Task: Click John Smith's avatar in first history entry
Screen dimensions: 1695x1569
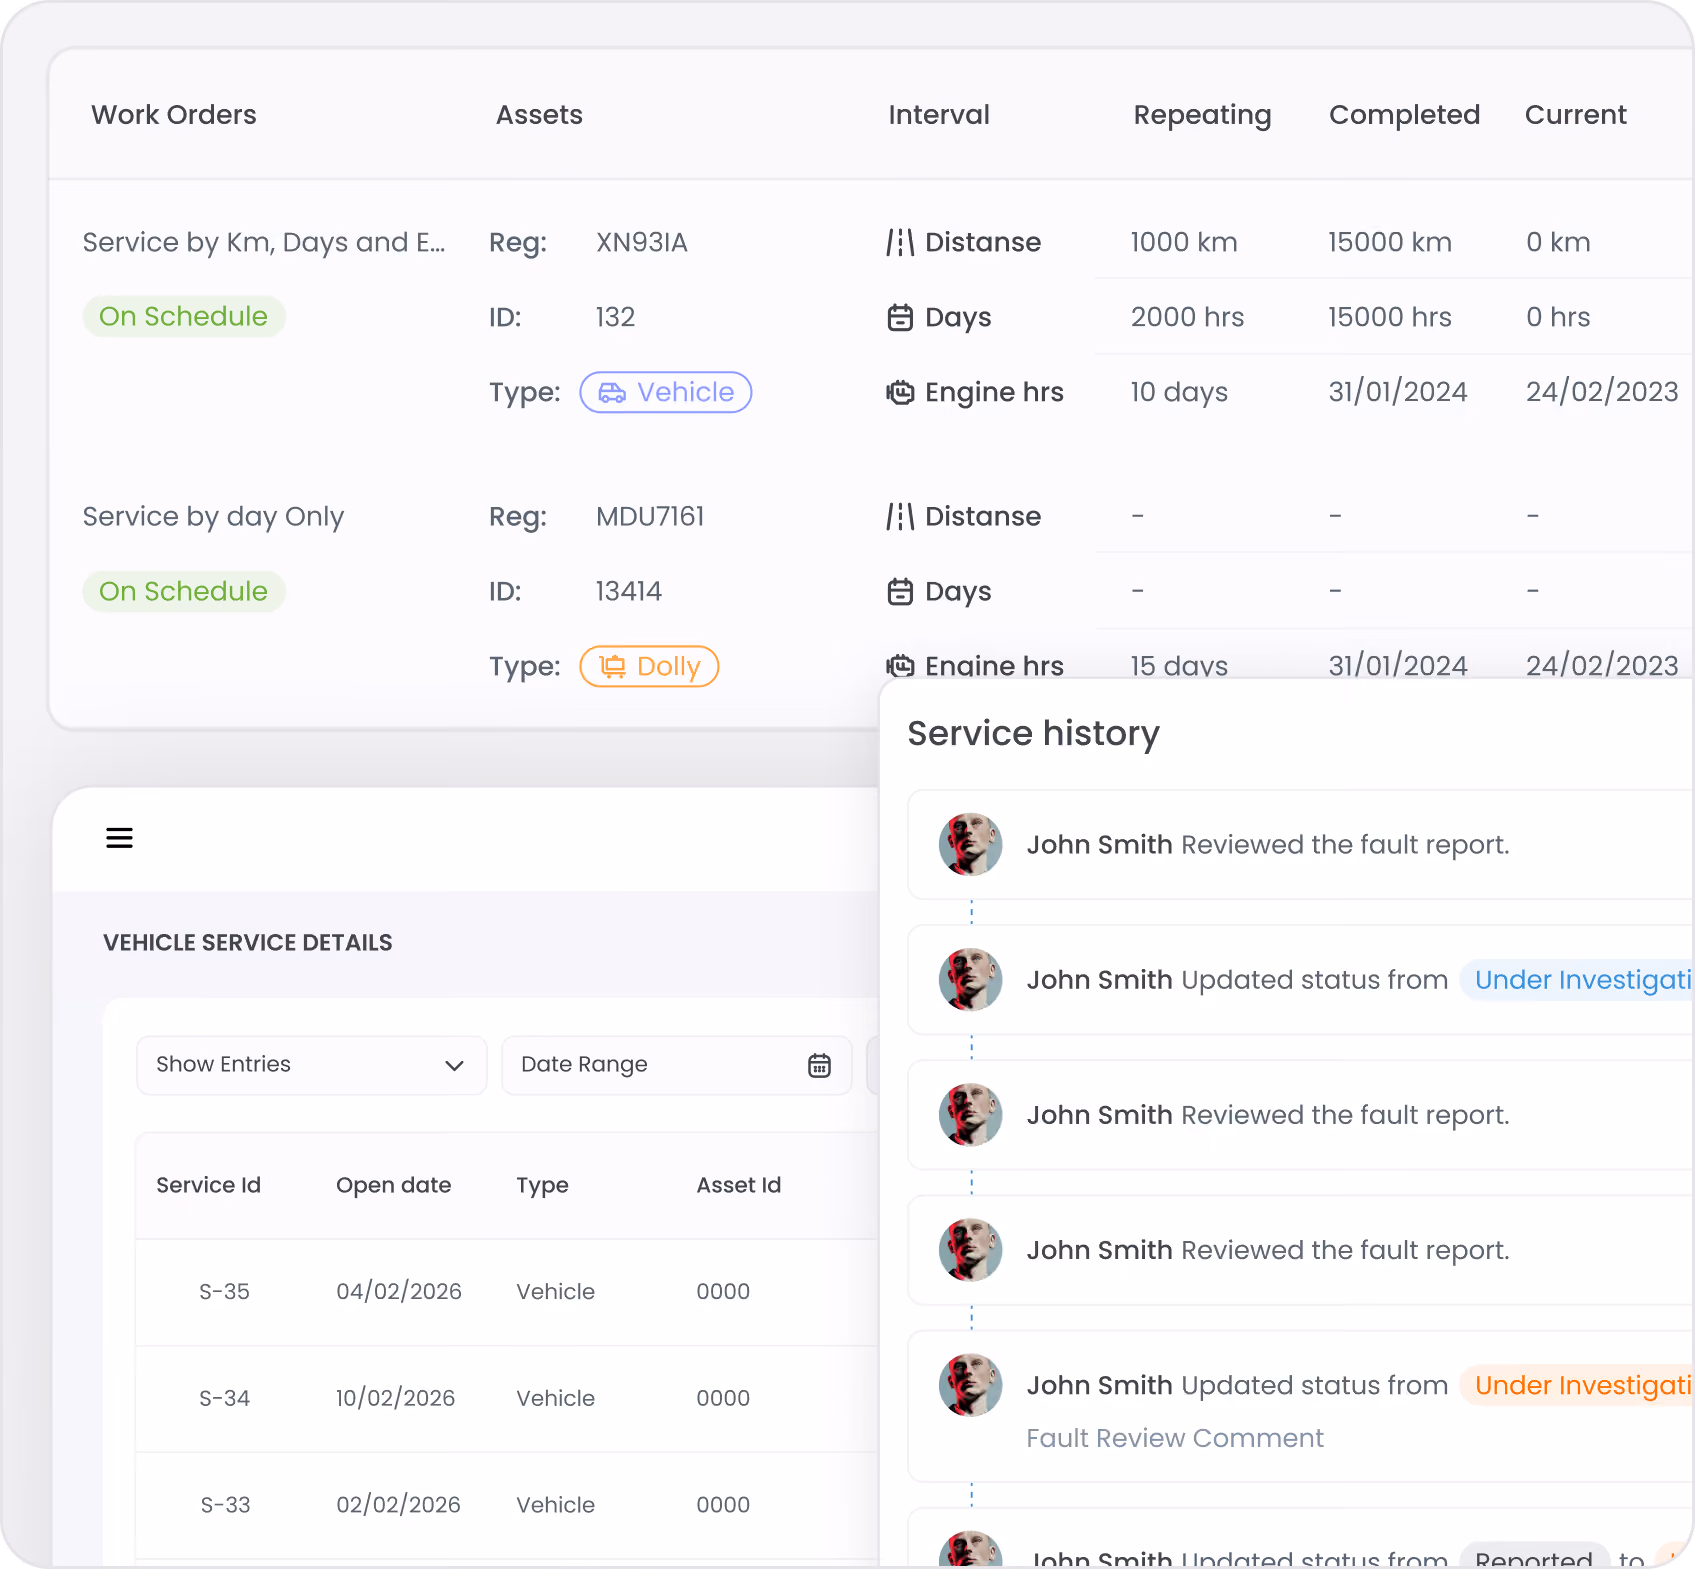Action: coord(970,844)
